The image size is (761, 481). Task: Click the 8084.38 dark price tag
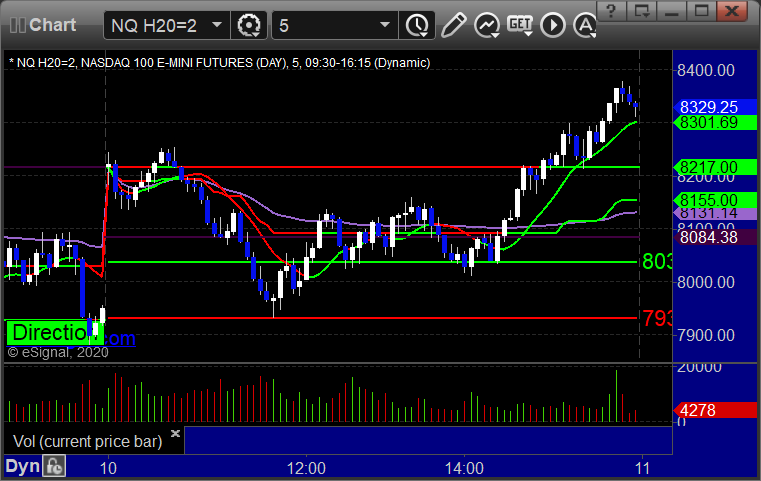coord(714,237)
